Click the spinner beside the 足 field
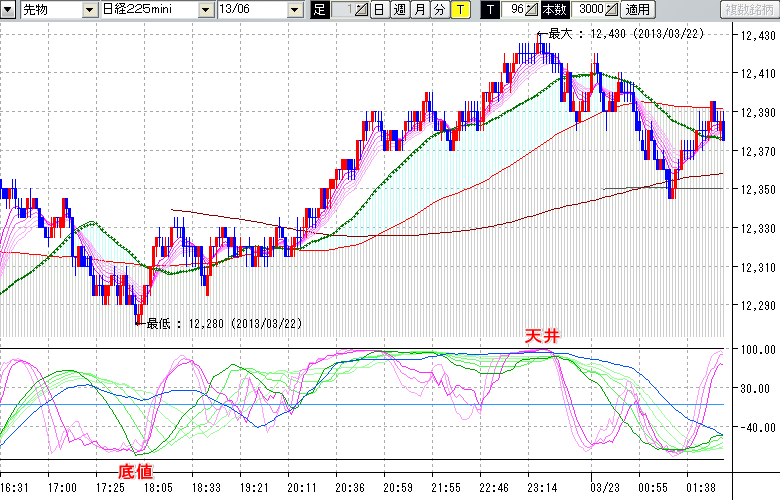 click(x=362, y=10)
